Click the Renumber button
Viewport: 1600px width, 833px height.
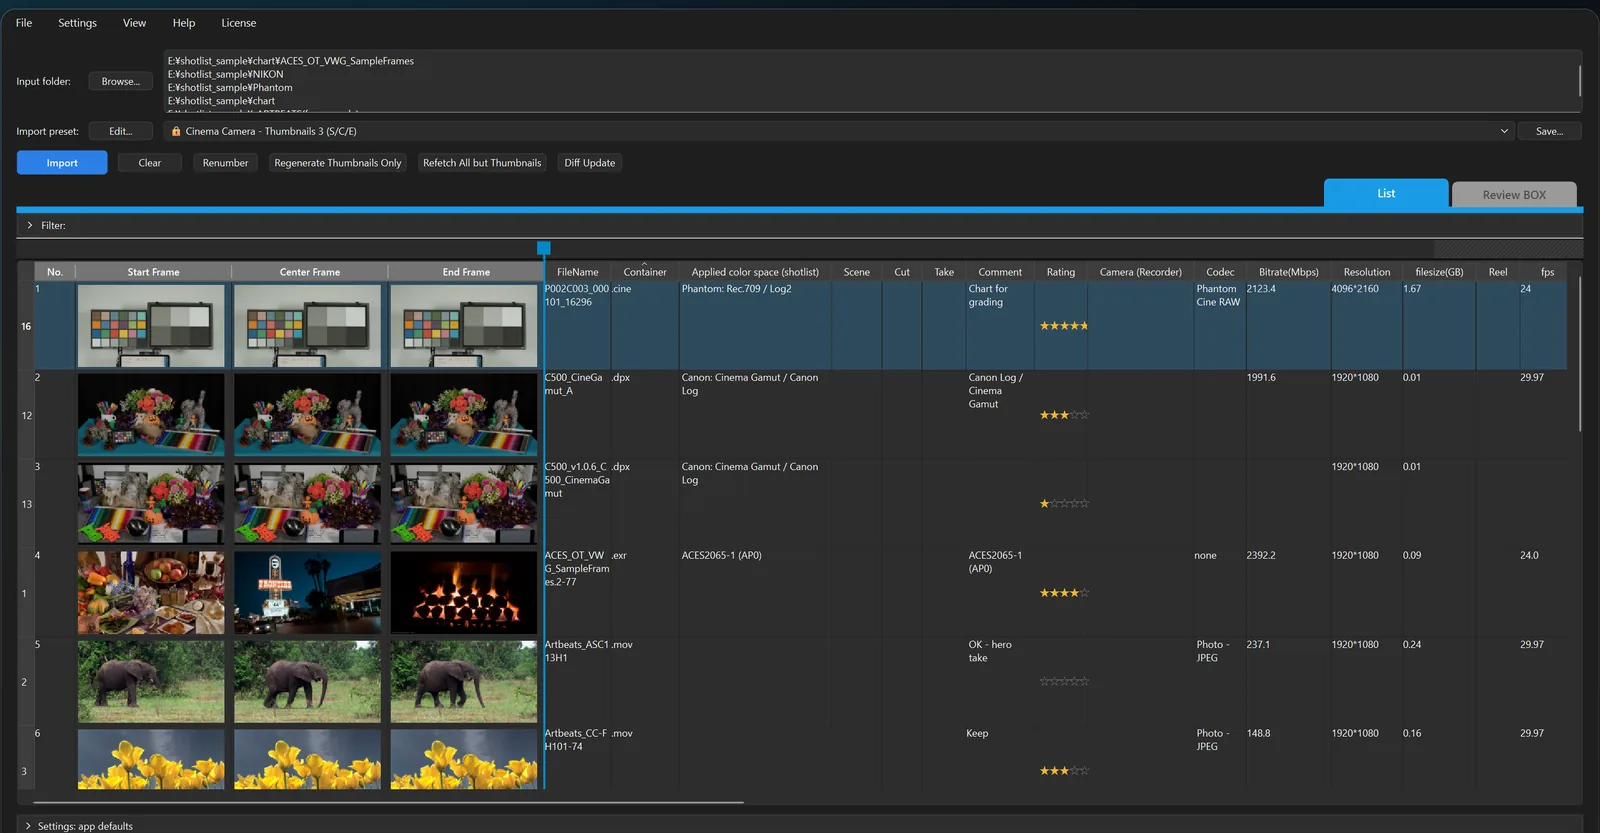click(x=225, y=163)
